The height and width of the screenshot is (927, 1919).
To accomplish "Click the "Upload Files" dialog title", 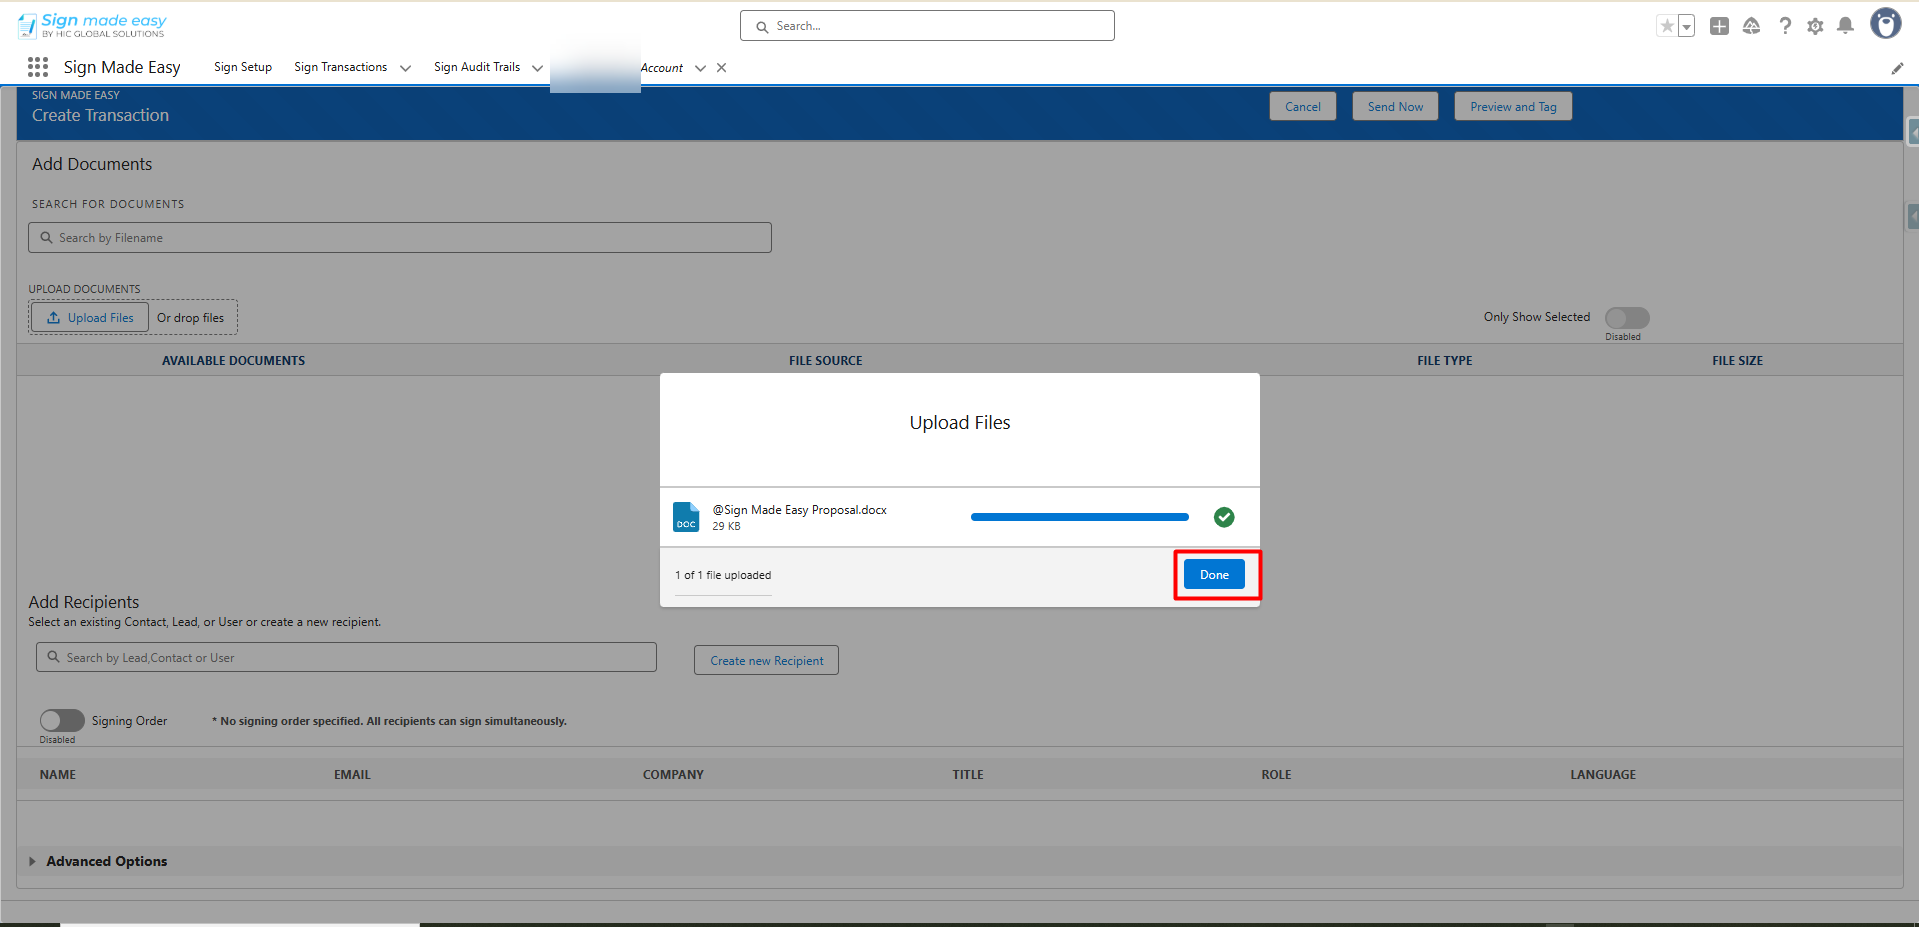I will coord(960,423).
